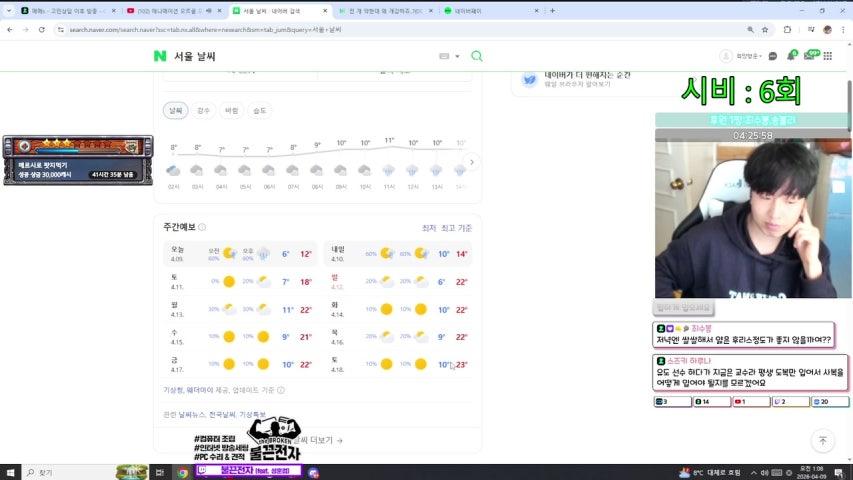Select the 오늘 4.09 forecast row
Image resolution: width=853 pixels, height=480 pixels.
tap(240, 254)
